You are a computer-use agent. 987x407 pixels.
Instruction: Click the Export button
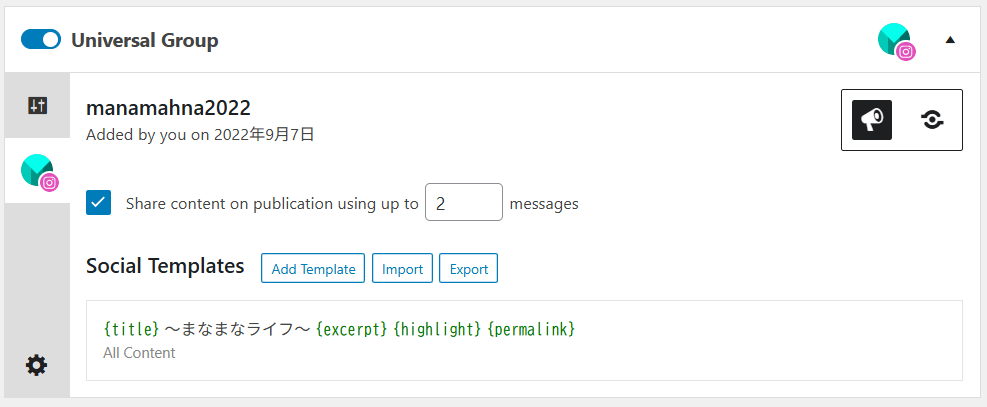(x=468, y=269)
